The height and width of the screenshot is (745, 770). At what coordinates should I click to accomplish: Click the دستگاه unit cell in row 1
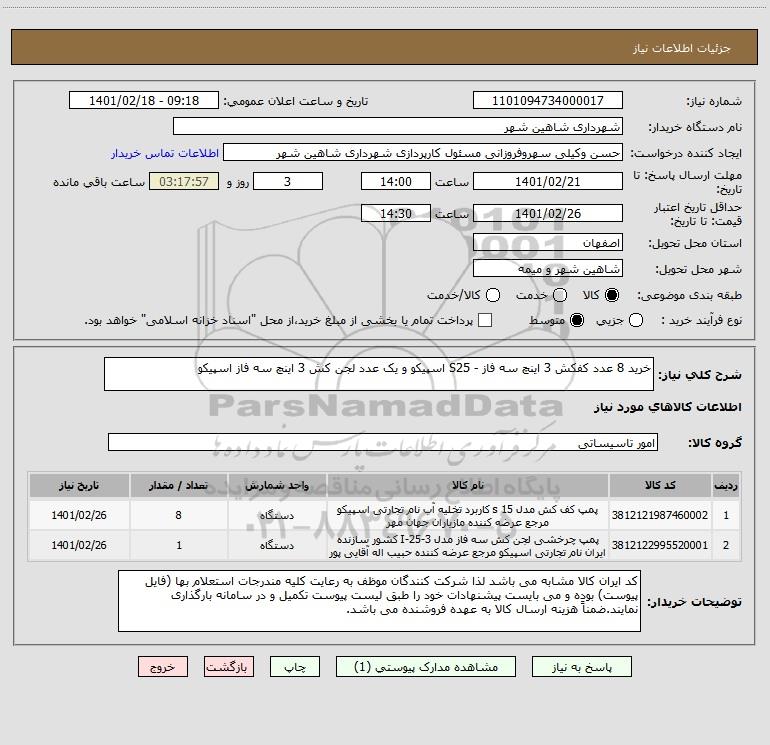pyautogui.click(x=277, y=515)
